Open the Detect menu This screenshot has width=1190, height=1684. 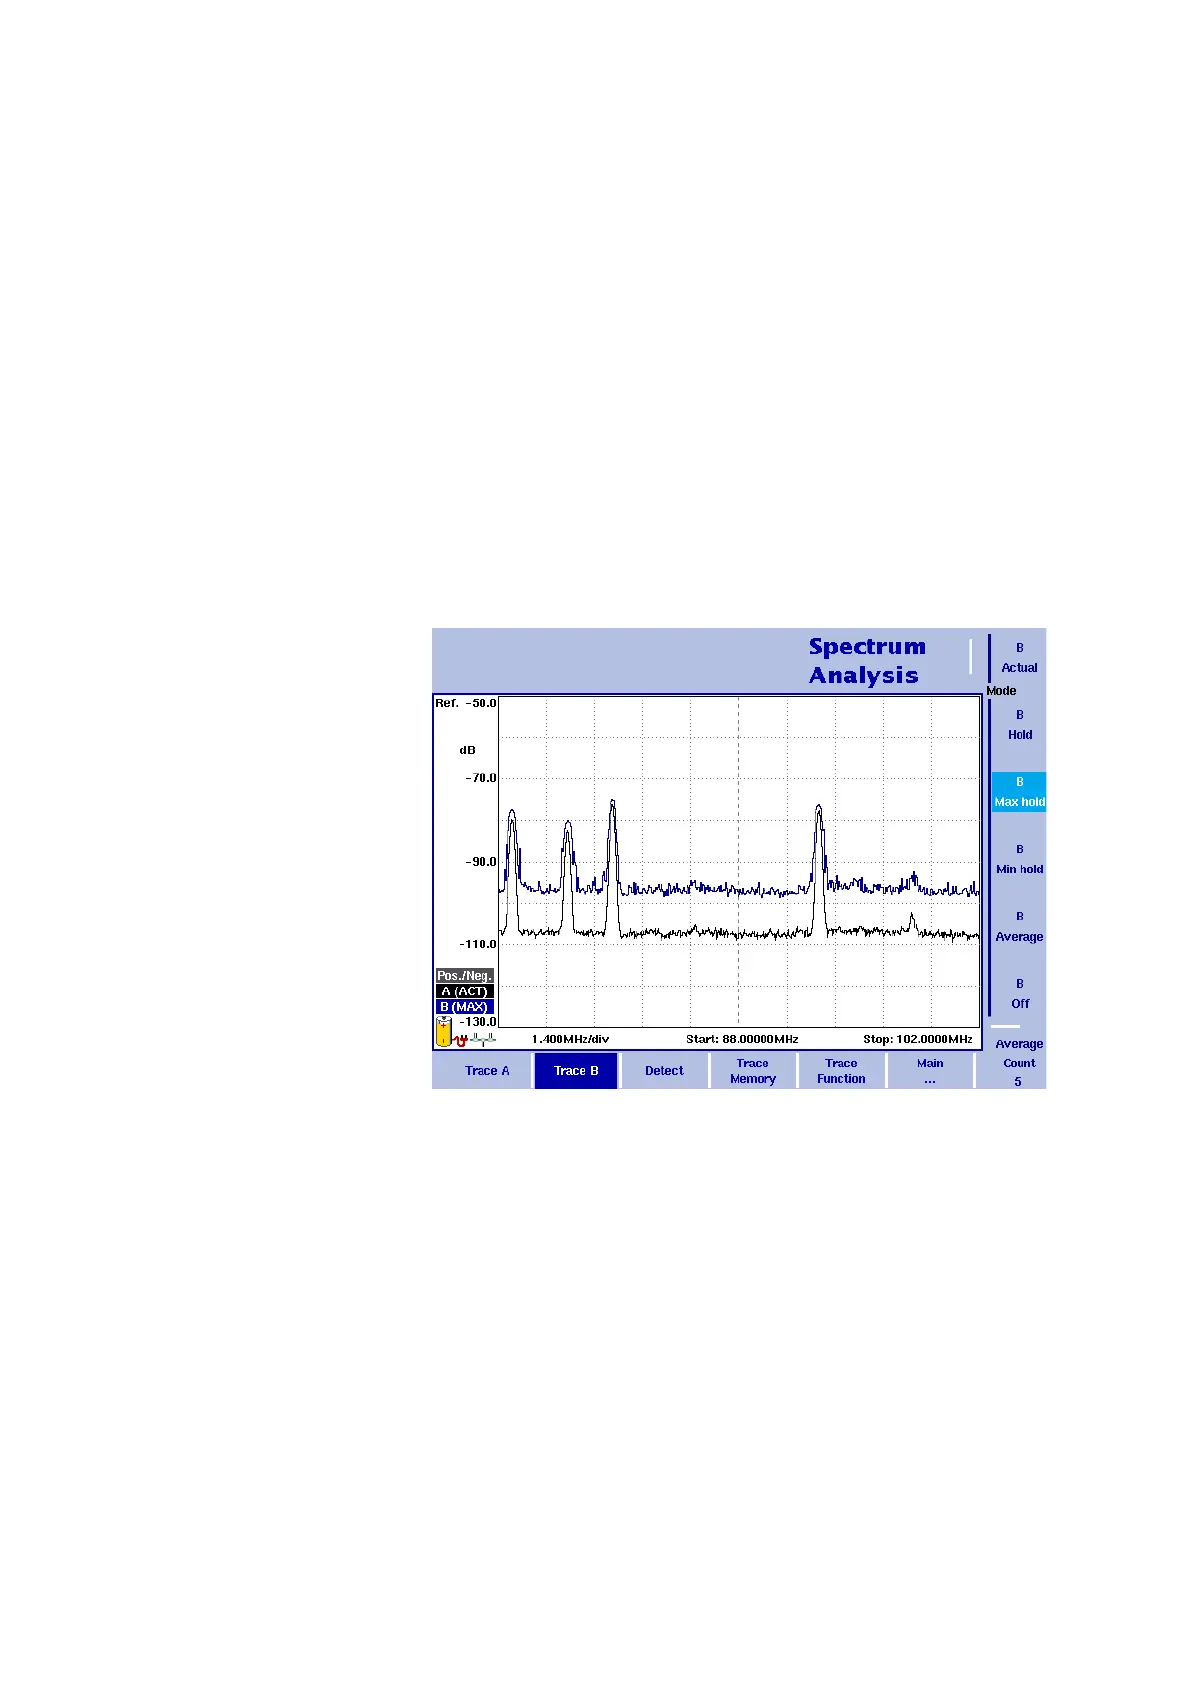[664, 1071]
